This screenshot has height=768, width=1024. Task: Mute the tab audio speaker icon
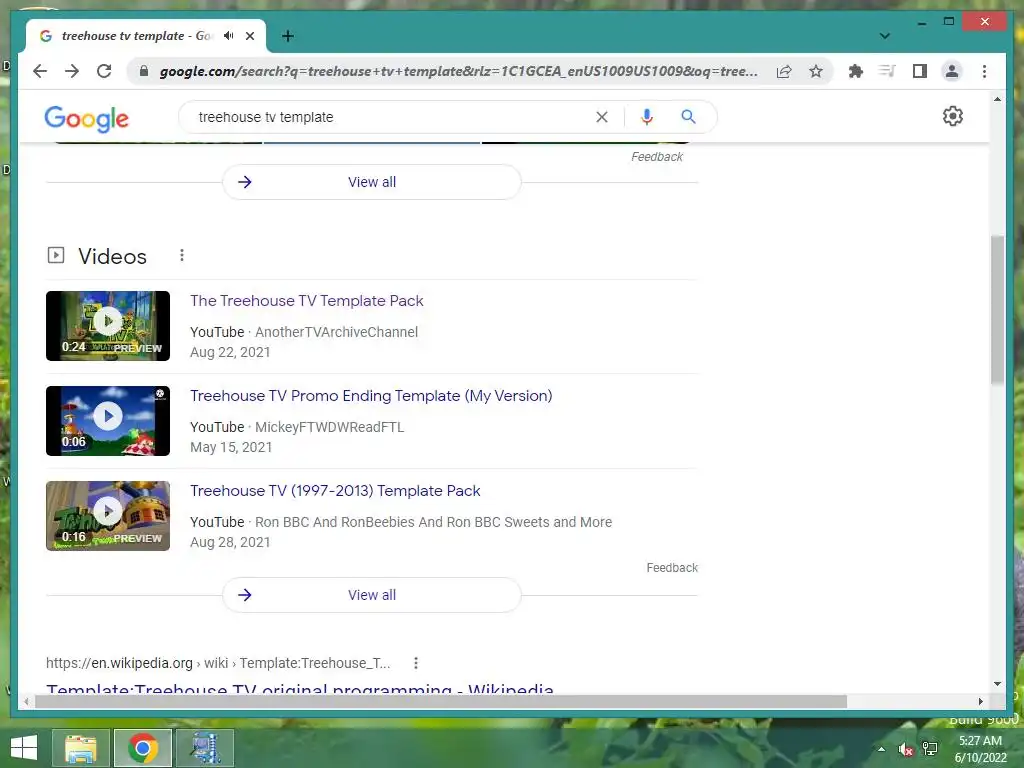click(x=229, y=36)
